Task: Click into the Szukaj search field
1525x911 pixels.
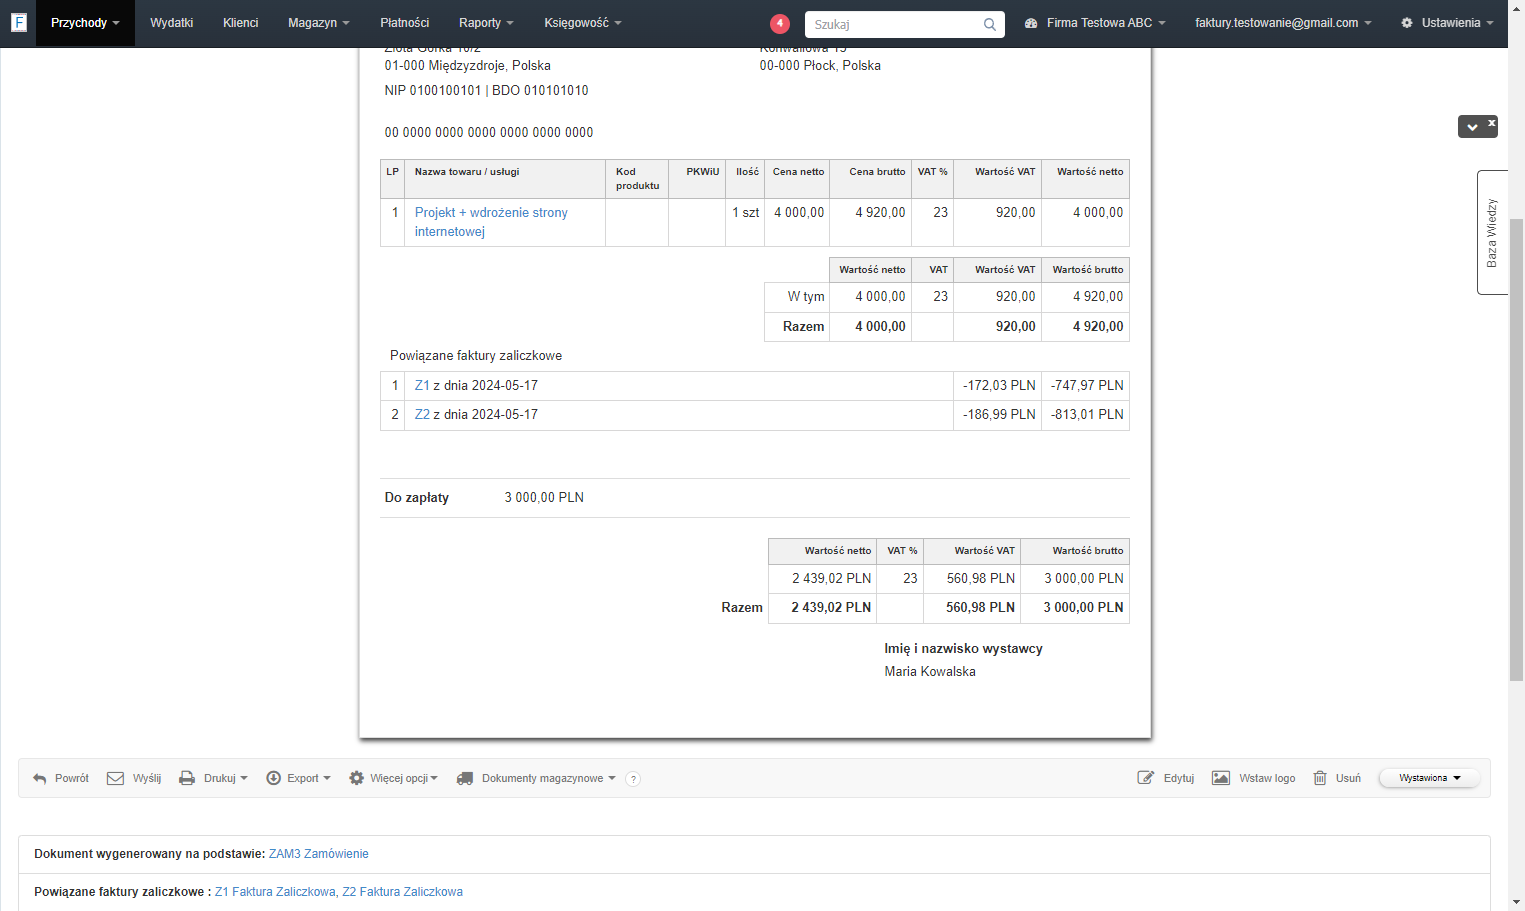Action: pos(895,24)
